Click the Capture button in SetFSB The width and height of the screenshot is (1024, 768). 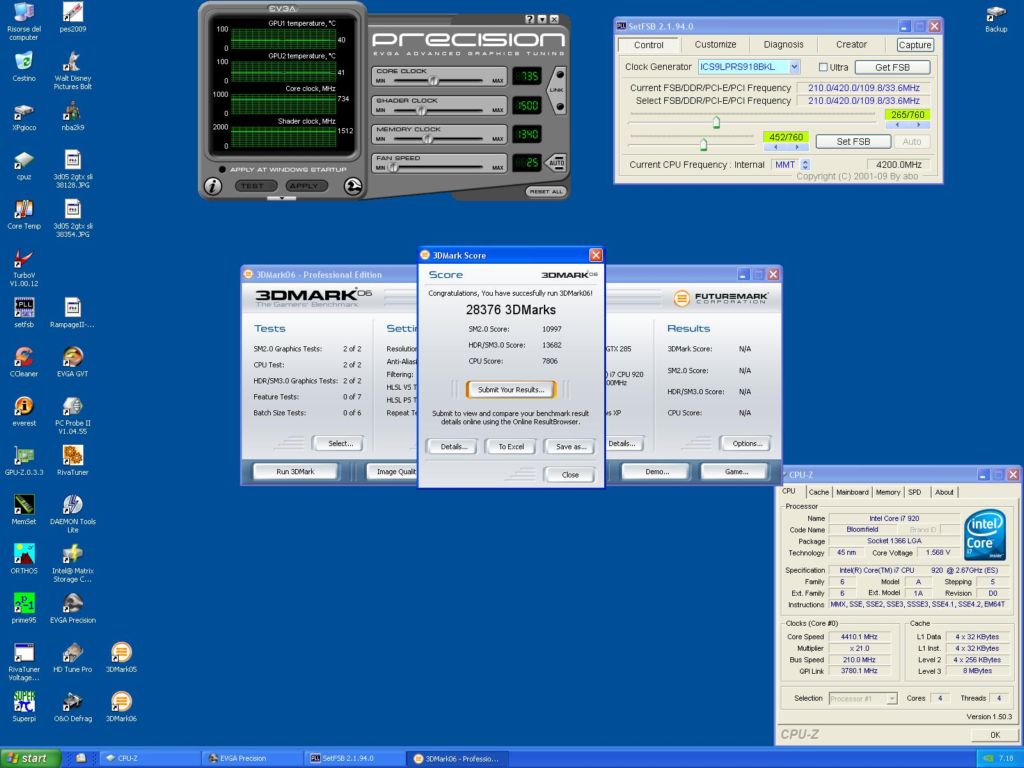pyautogui.click(x=914, y=45)
